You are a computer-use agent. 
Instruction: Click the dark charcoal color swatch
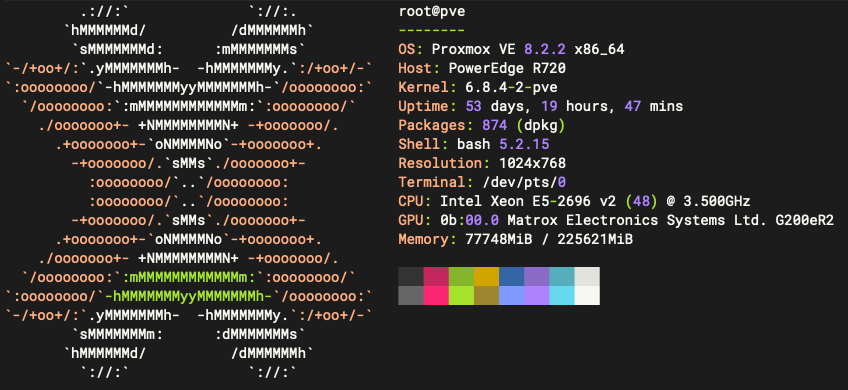click(x=411, y=276)
